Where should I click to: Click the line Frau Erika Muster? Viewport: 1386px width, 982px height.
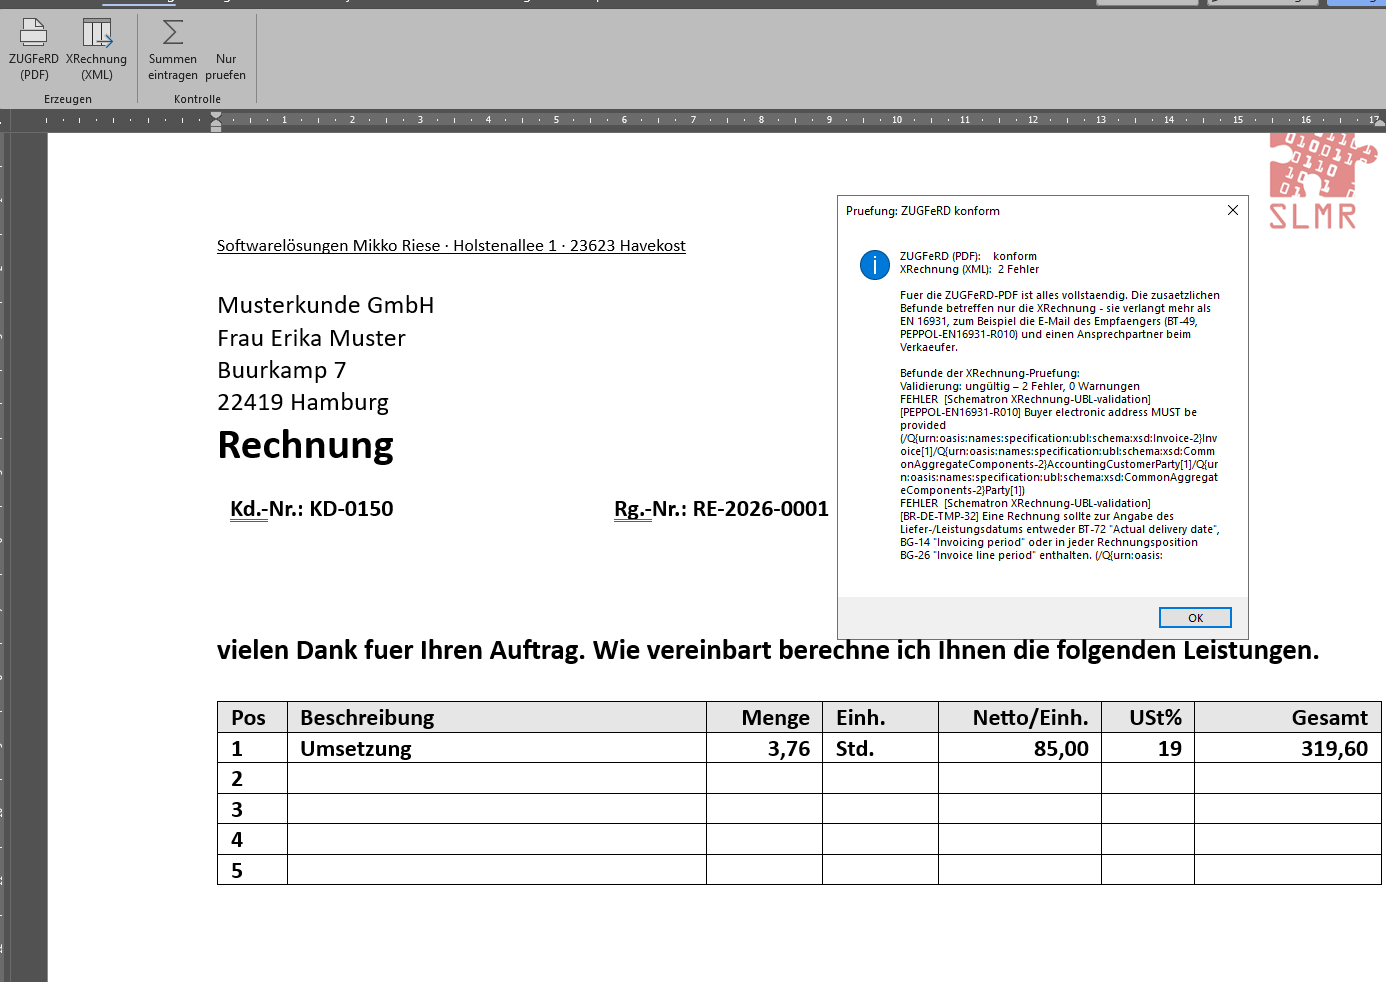[312, 338]
